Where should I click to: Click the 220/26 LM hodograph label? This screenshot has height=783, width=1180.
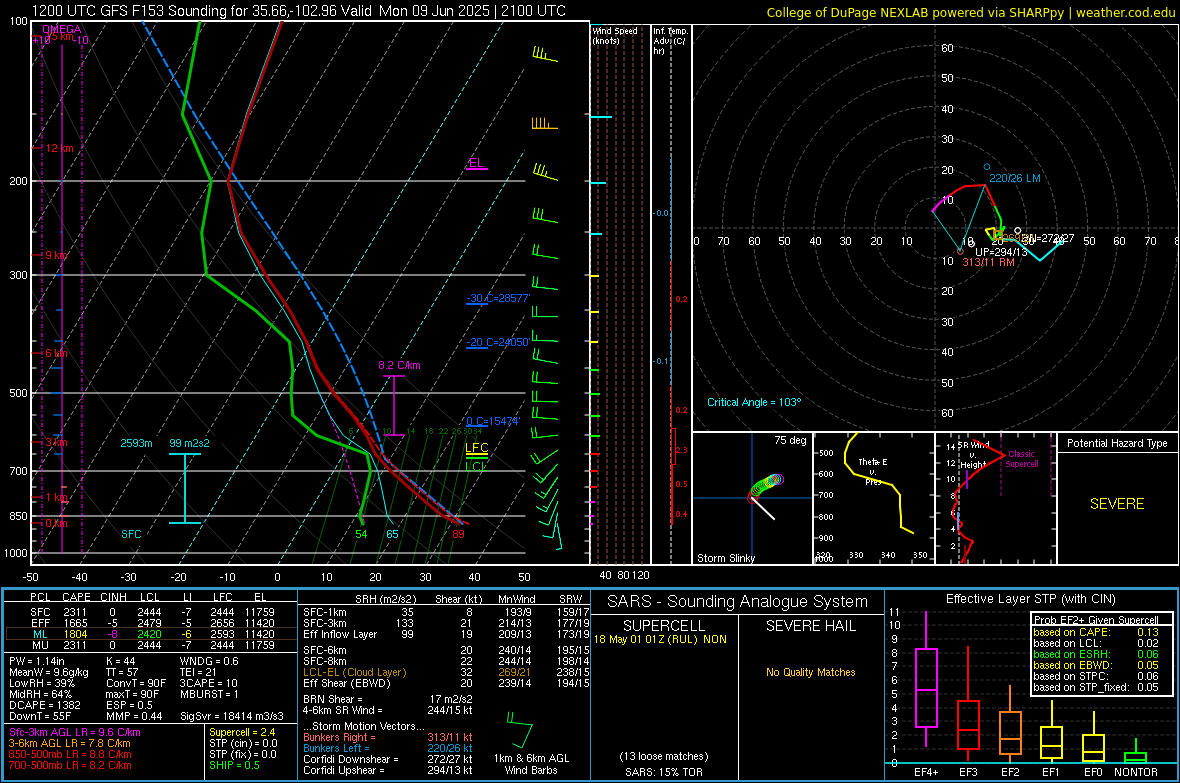[1014, 178]
